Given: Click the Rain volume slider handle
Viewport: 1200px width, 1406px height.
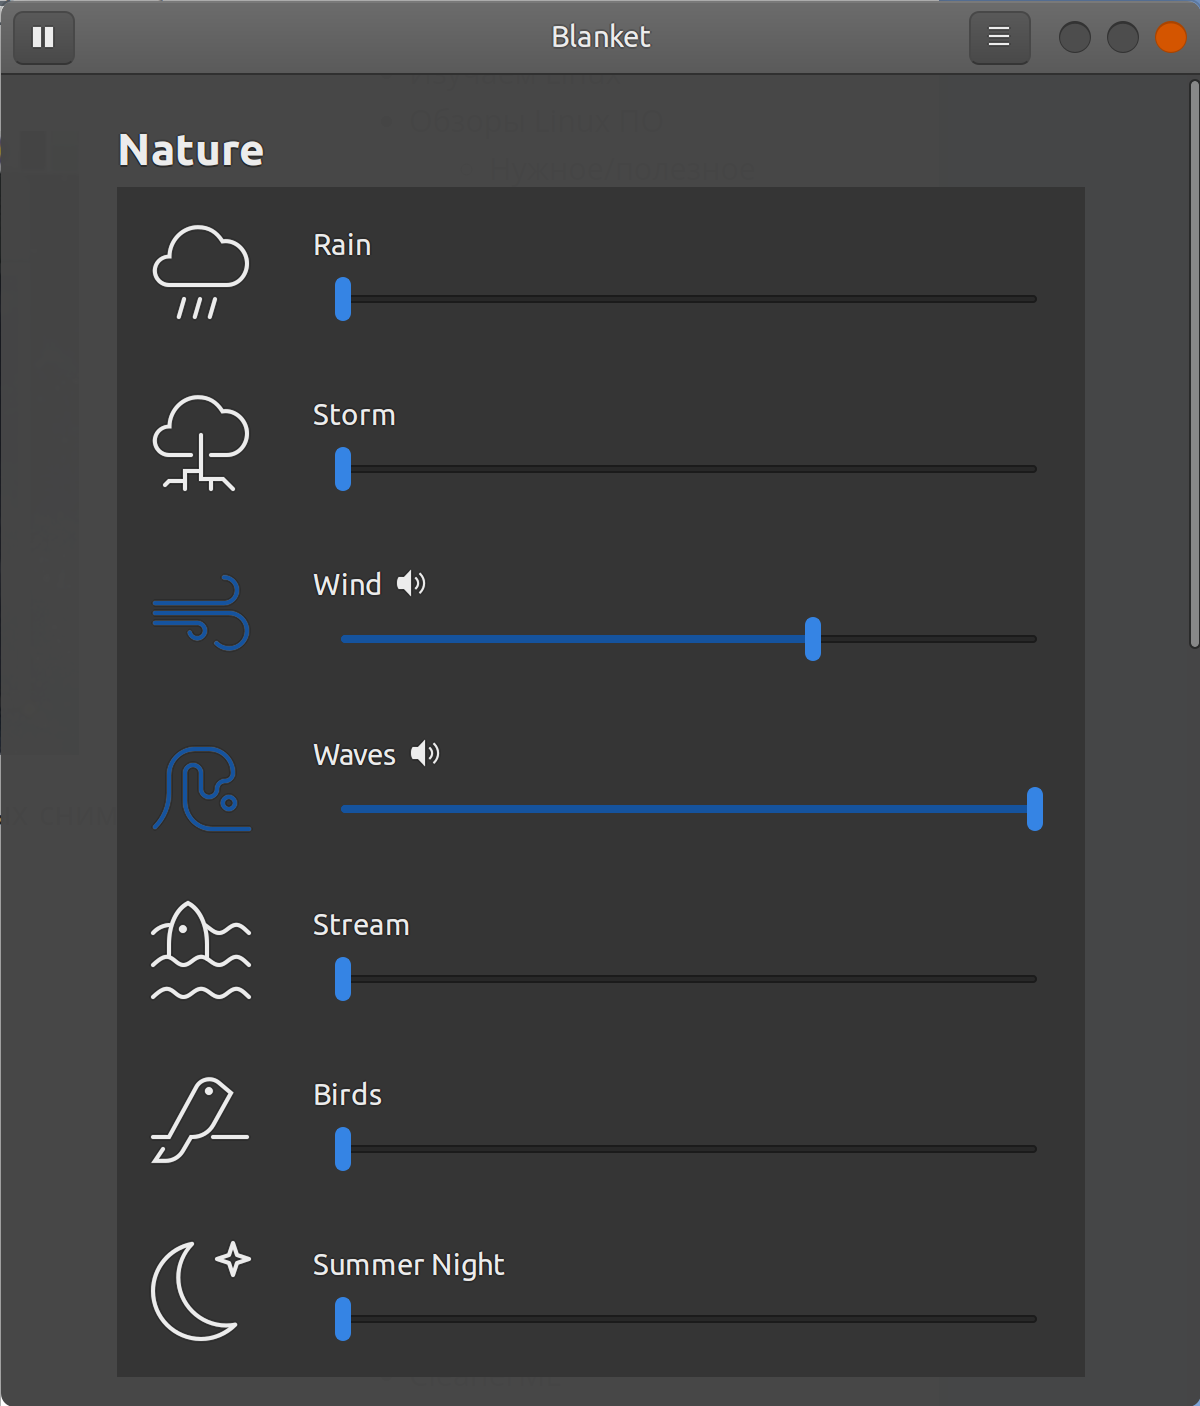Looking at the screenshot, I should 343,299.
